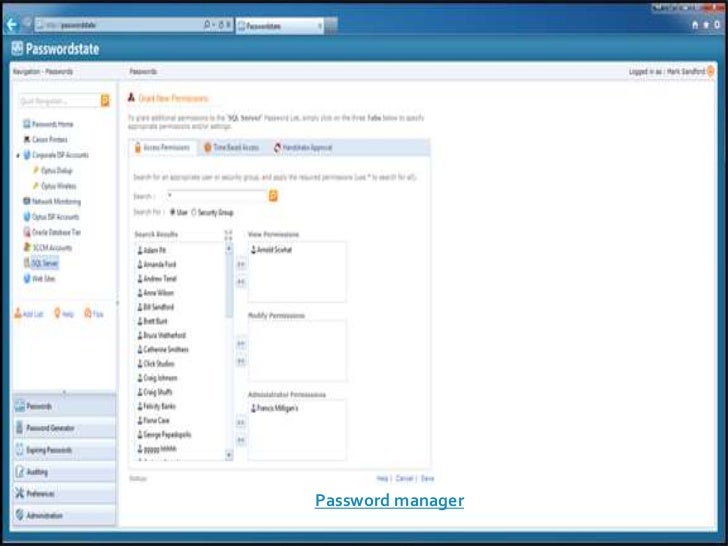This screenshot has height=546, width=728.
Task: Click the browser Favorites star icon
Action: pyautogui.click(x=706, y=25)
